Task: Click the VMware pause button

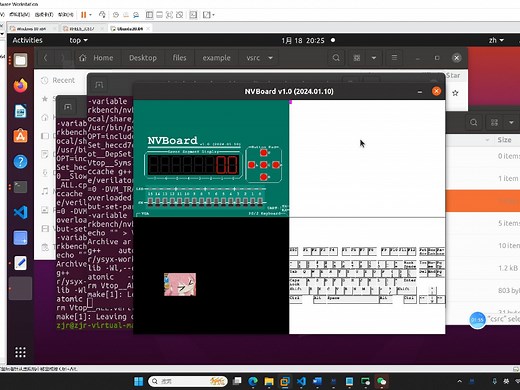Action: 83,15
